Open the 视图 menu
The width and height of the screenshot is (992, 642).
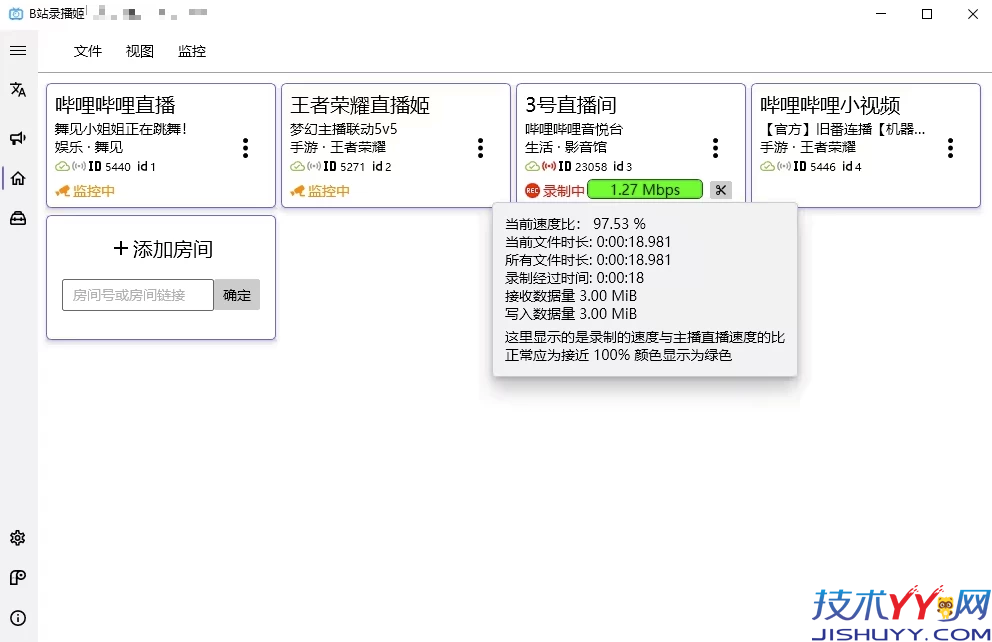[x=139, y=51]
